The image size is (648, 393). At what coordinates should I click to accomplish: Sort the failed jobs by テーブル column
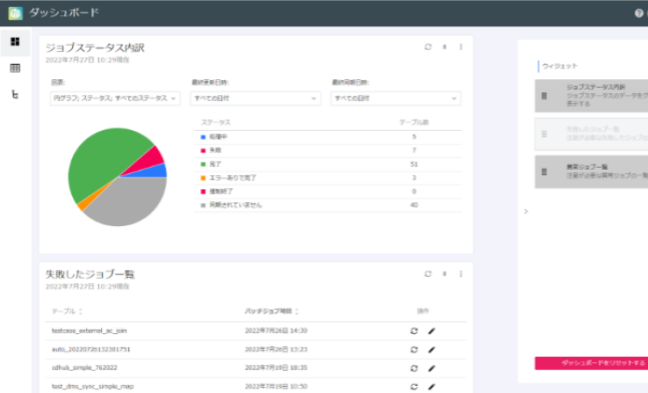(x=81, y=311)
